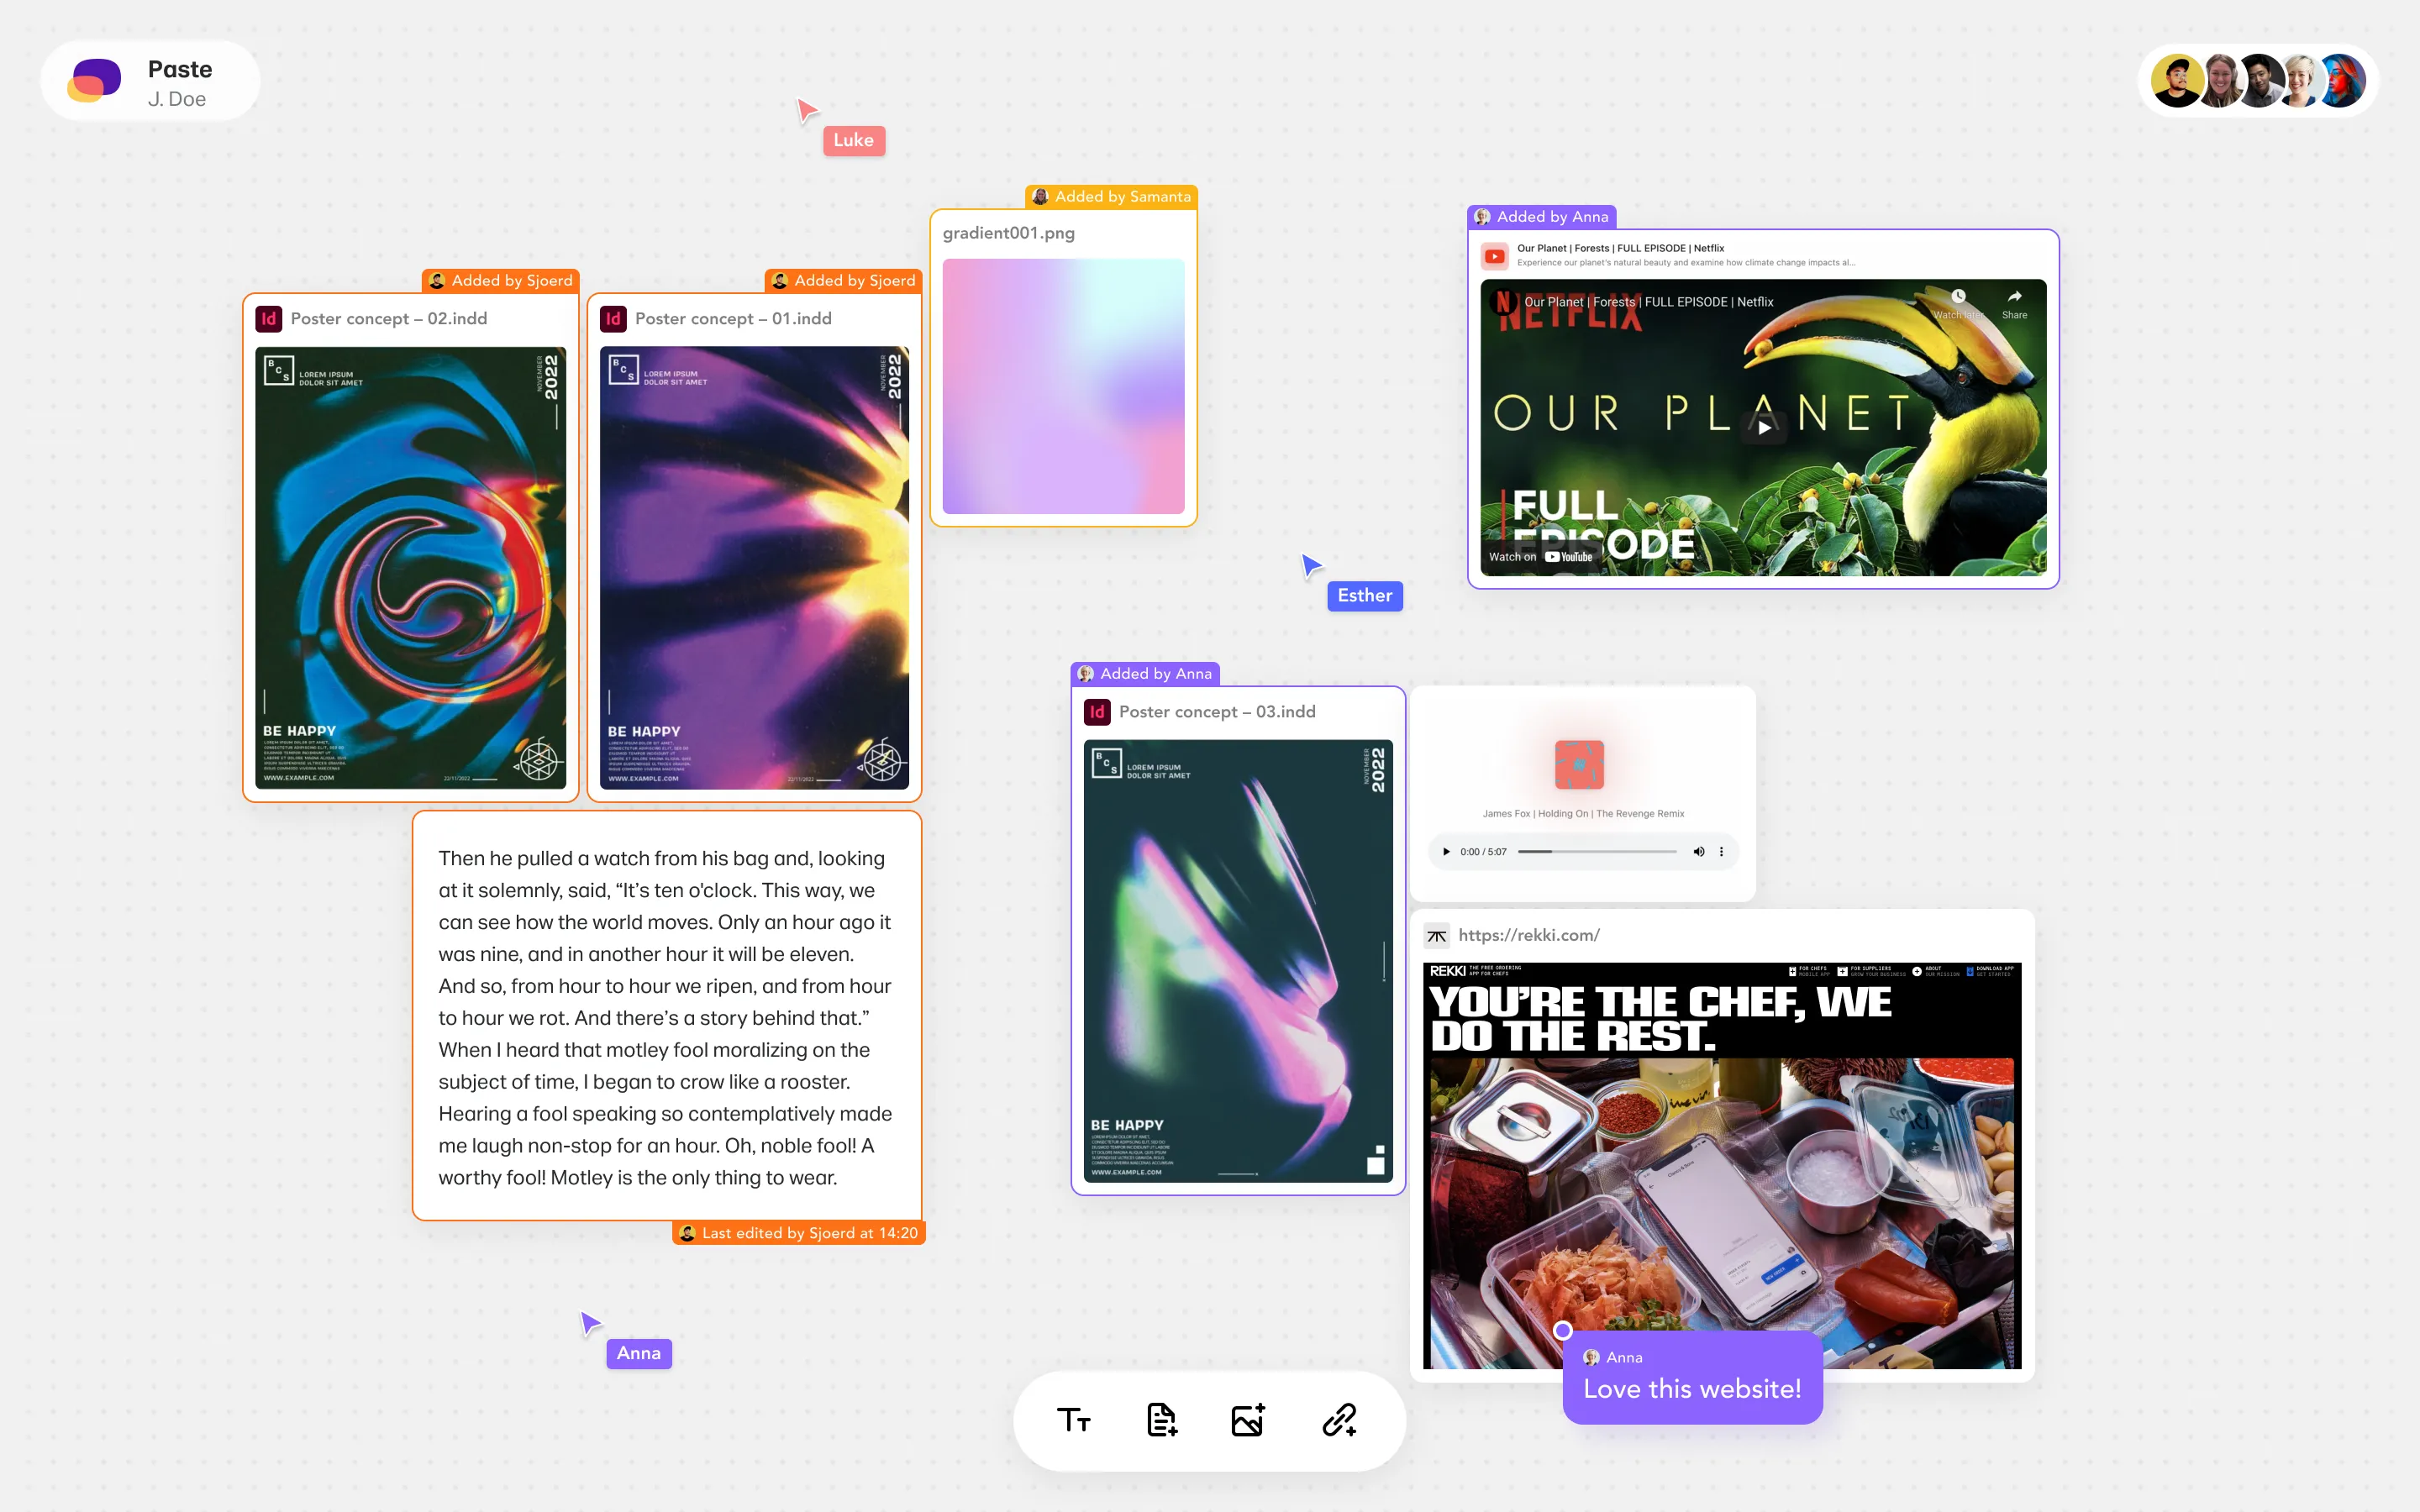Click comment pin on rekki website card
This screenshot has width=2420, height=1512.
(x=1563, y=1330)
